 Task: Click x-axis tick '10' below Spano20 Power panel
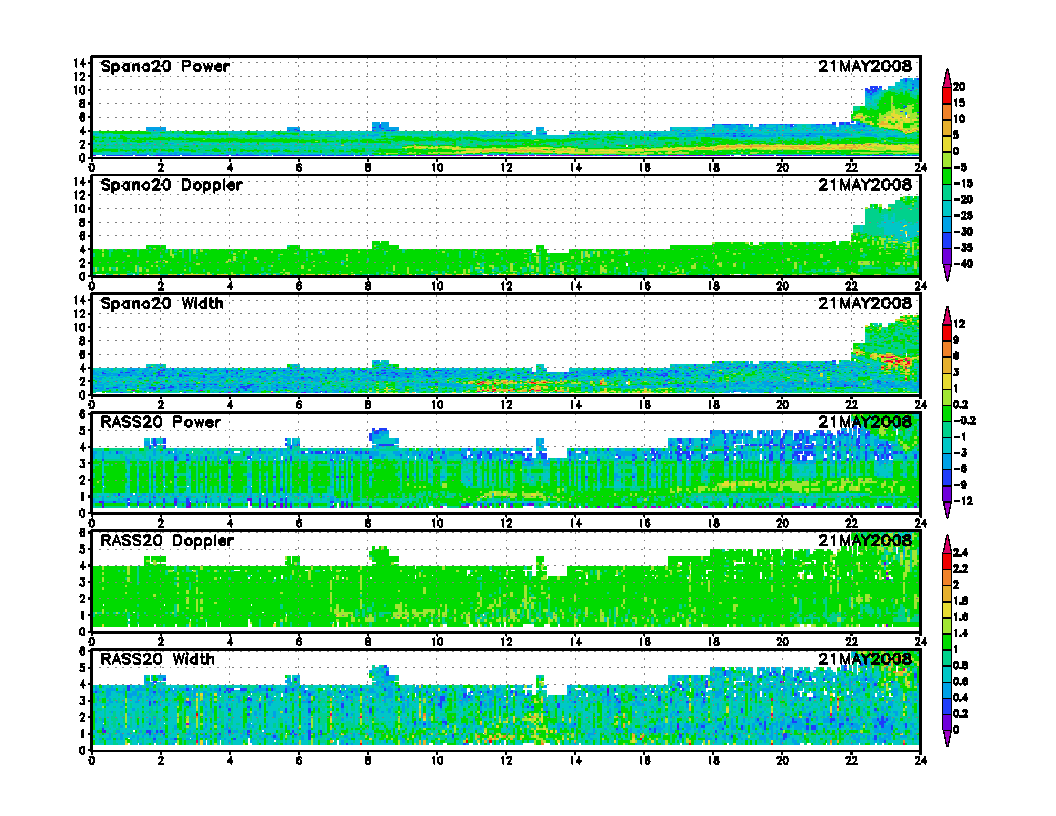[x=437, y=168]
